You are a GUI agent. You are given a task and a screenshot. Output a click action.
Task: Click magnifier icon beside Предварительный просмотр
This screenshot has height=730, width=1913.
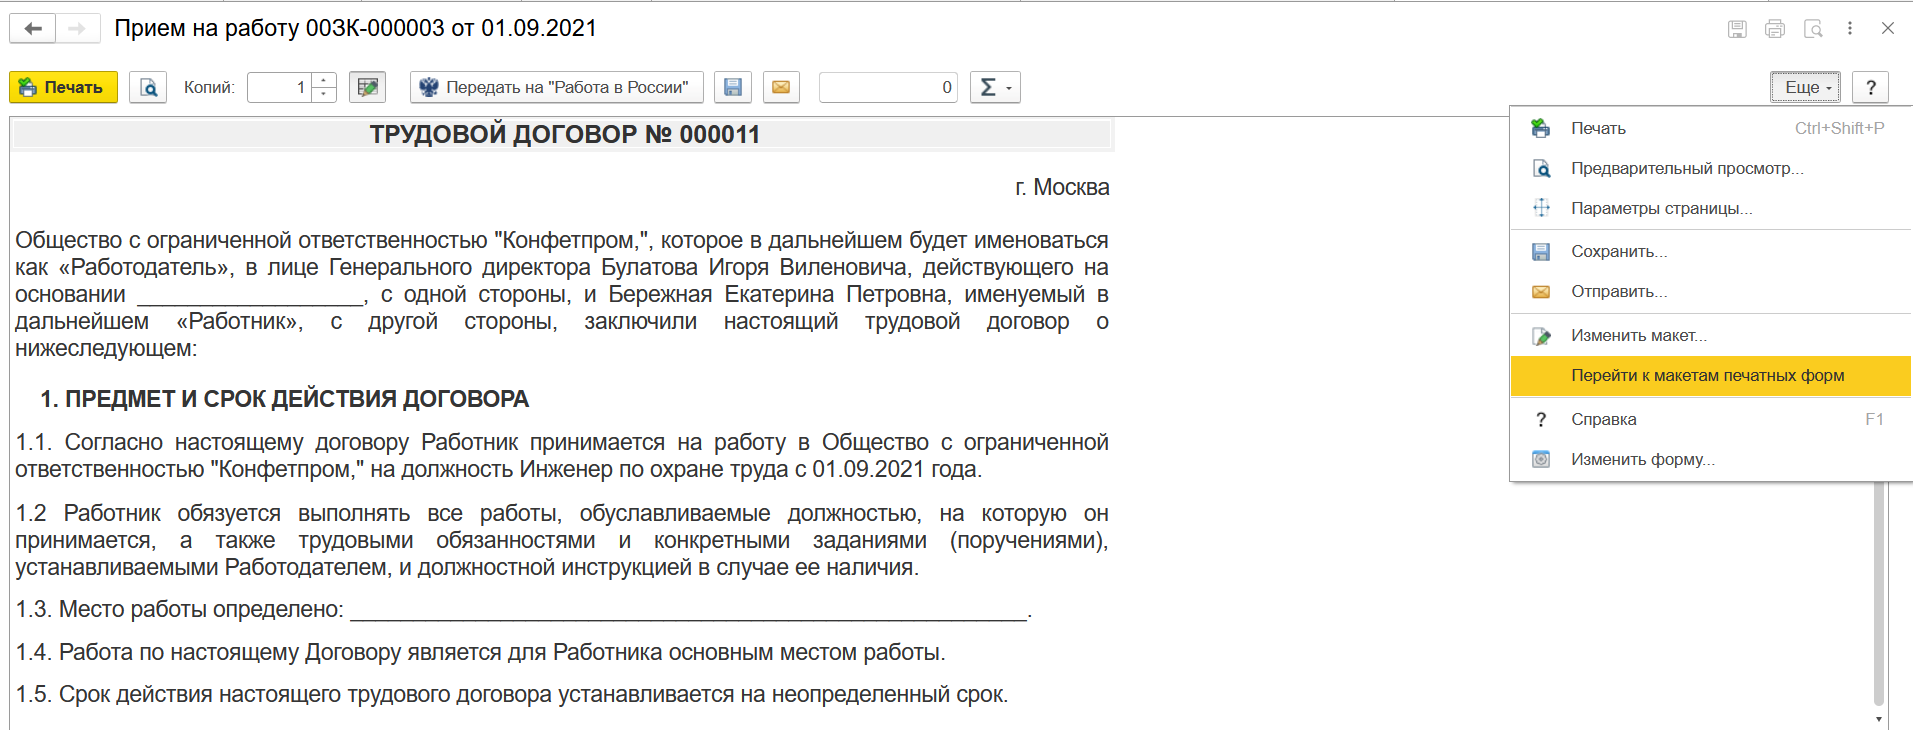coord(1541,168)
